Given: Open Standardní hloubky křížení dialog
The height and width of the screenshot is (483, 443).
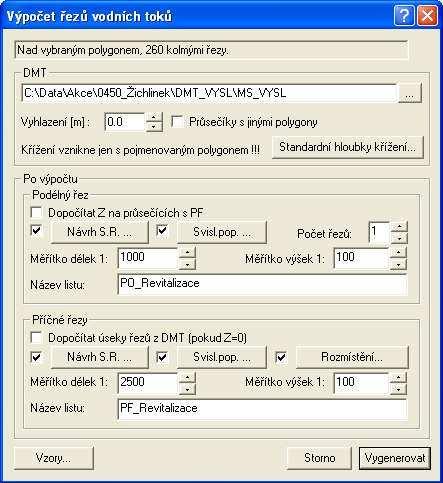Looking at the screenshot, I should click(x=348, y=147).
